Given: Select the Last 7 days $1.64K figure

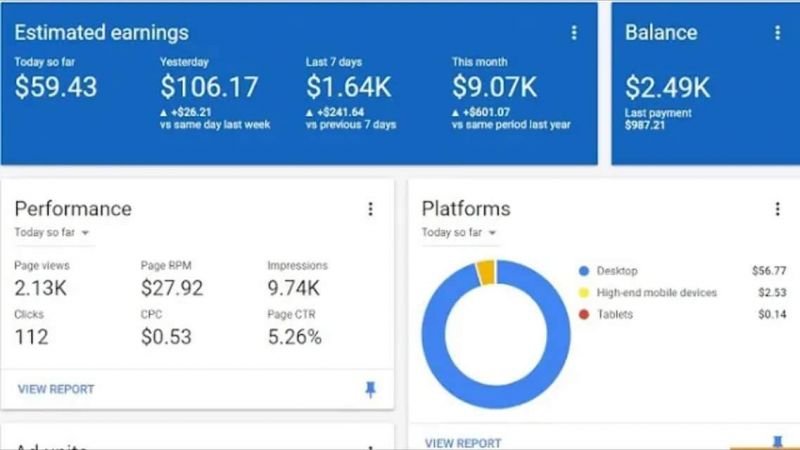Looking at the screenshot, I should click(x=348, y=86).
